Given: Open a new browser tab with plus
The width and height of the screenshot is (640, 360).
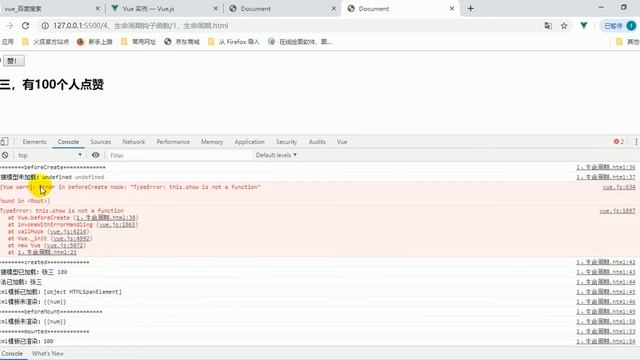Looking at the screenshot, I should (x=471, y=9).
